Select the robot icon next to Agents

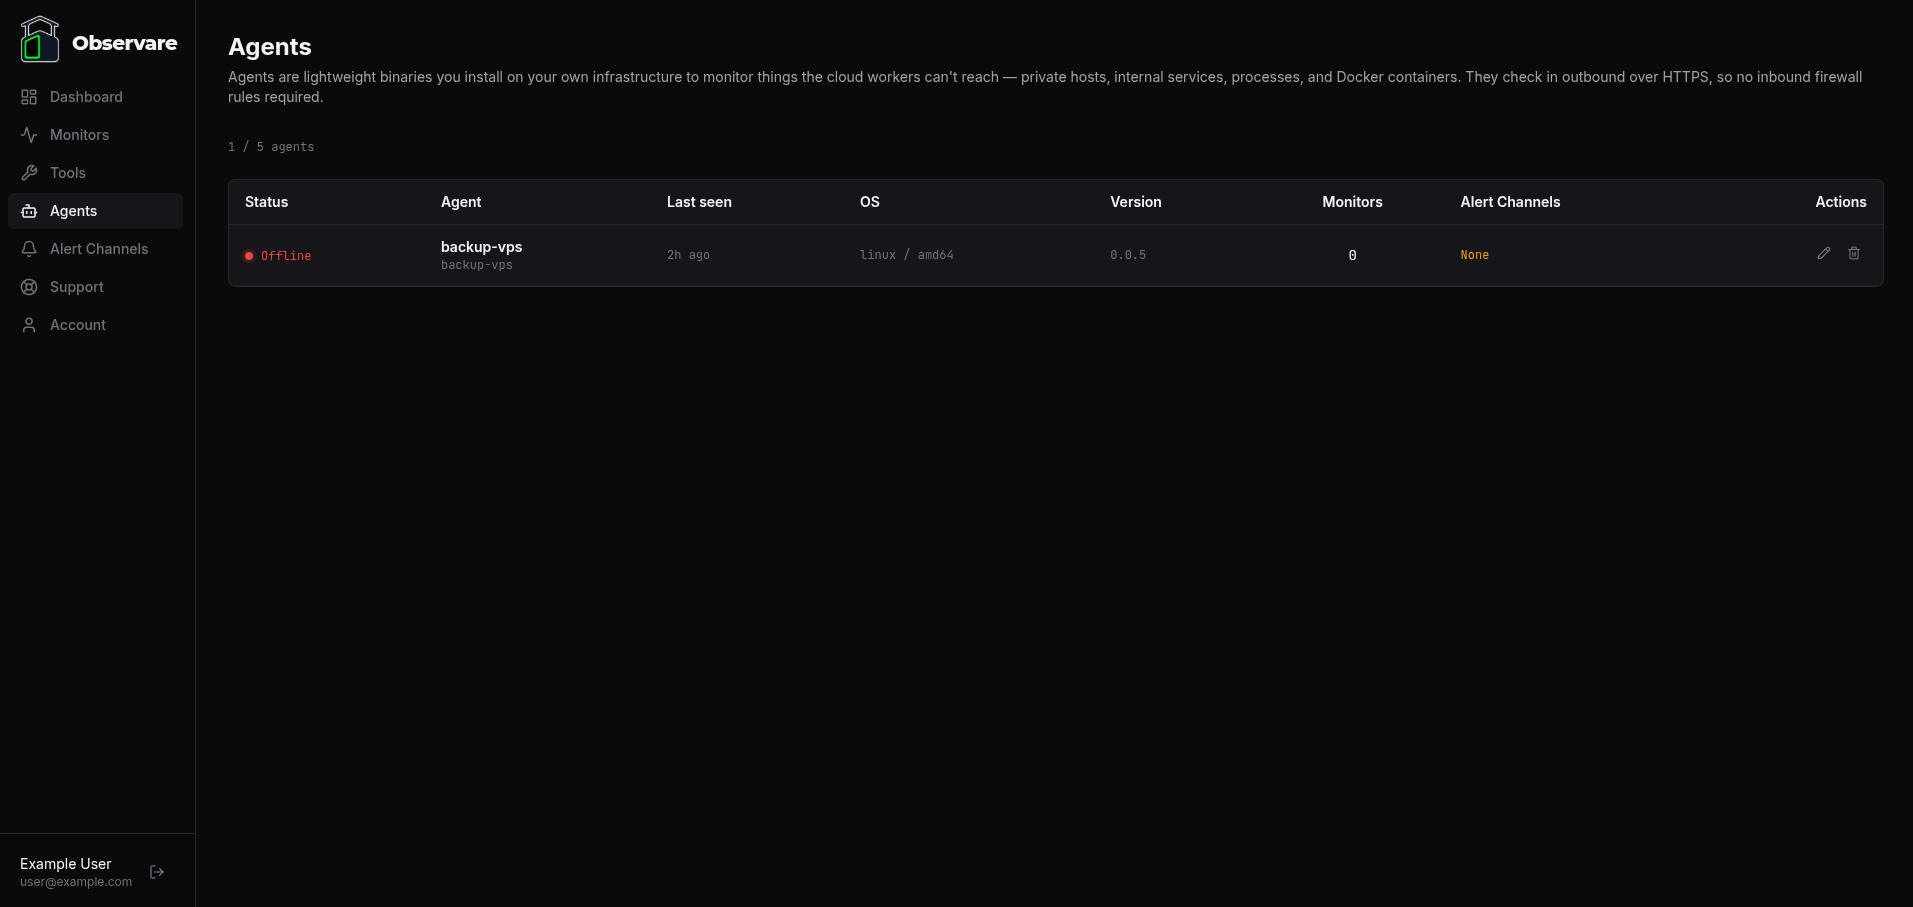tap(28, 210)
